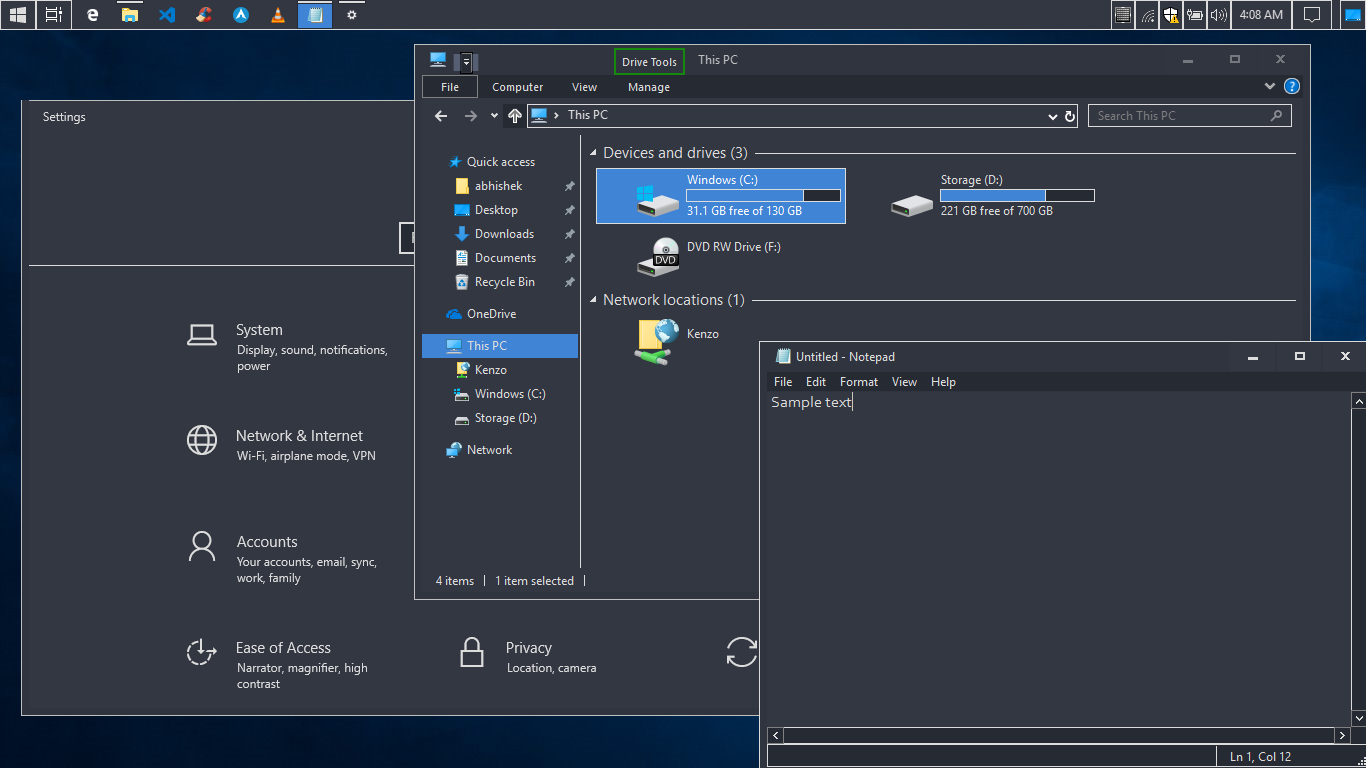1366x768 pixels.
Task: Open Network at the bottom of the sidebar
Action: point(487,449)
